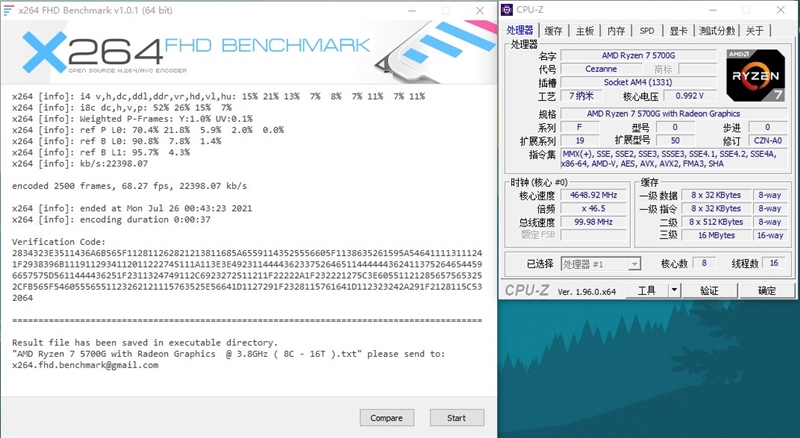Click the ref B L1 info line
Screen dimensions: 800x438
(101, 152)
